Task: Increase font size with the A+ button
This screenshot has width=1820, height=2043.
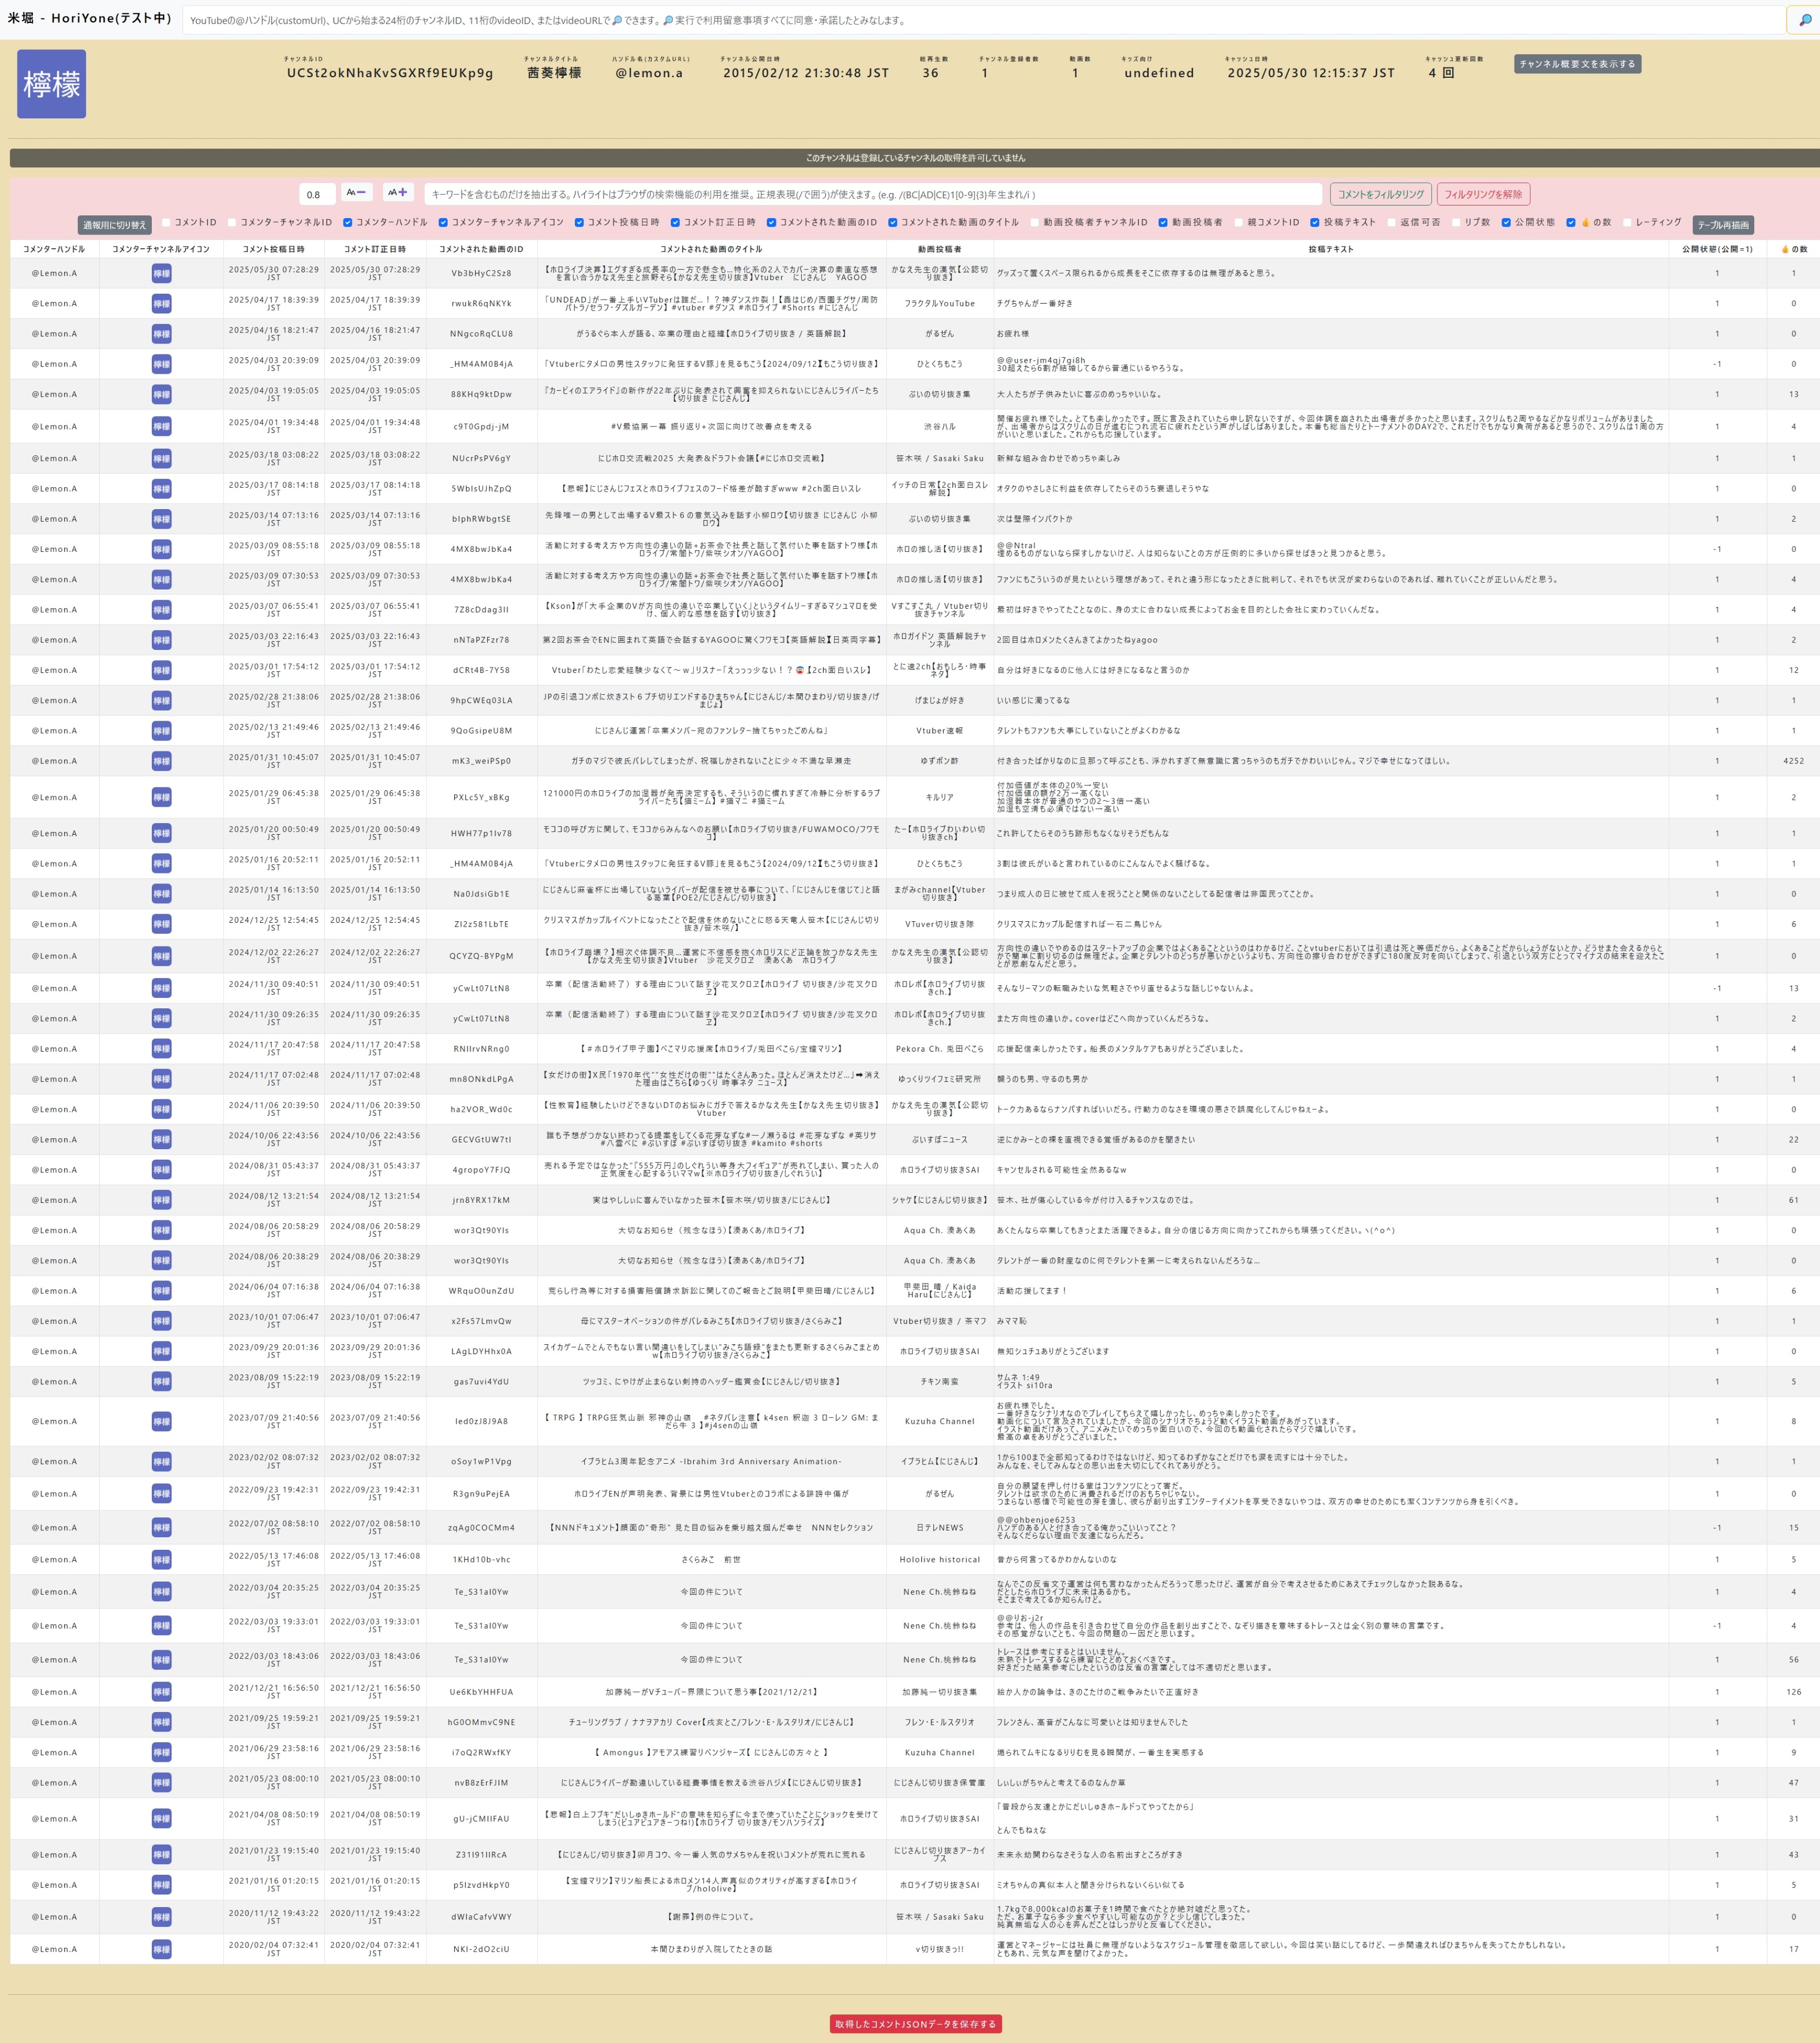Action: pyautogui.click(x=397, y=192)
